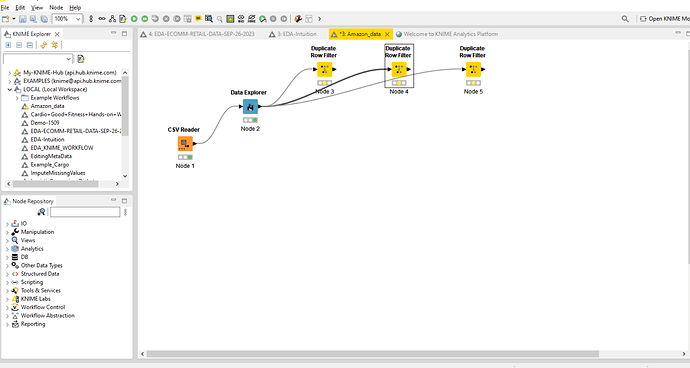Toggle Node Repository search mode icon

(41, 212)
